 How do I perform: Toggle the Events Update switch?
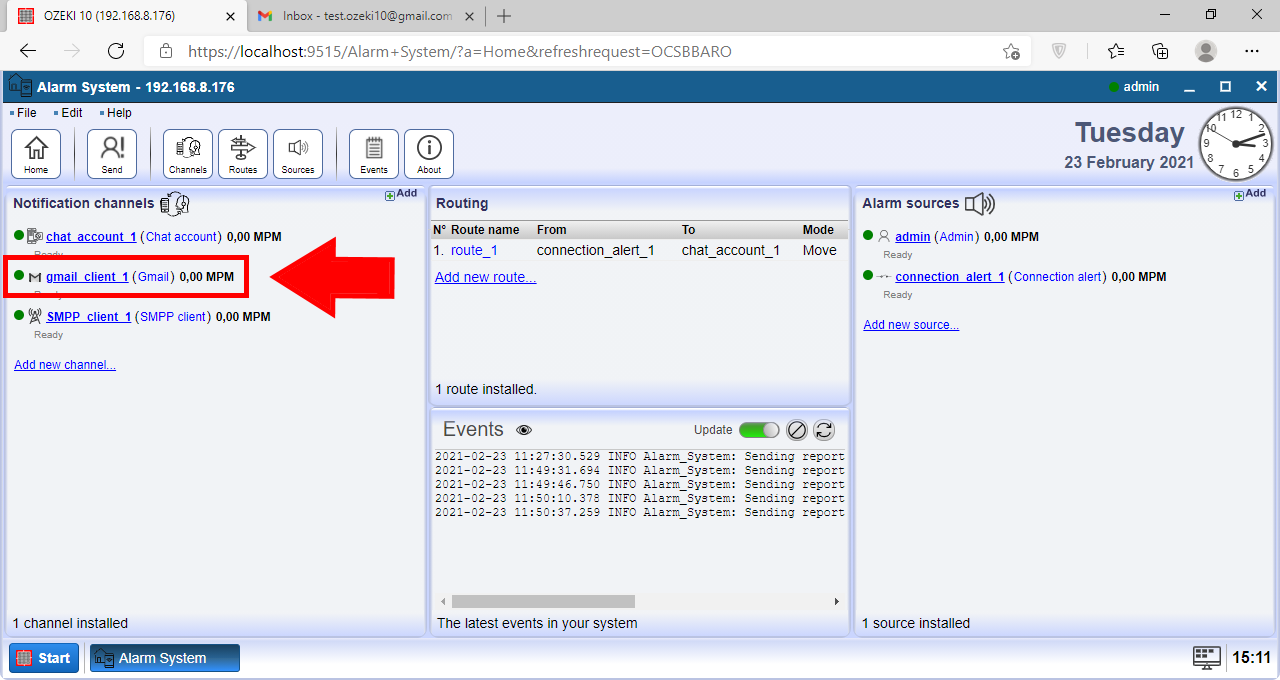(x=759, y=430)
